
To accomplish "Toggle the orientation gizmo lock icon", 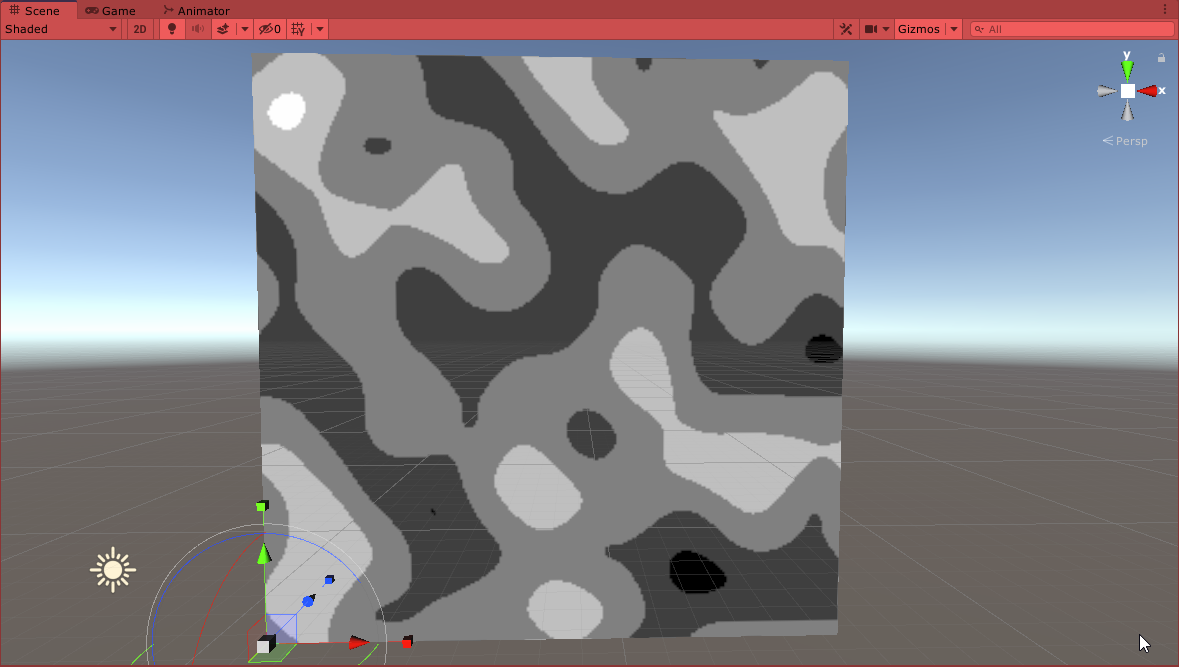I will (1161, 57).
